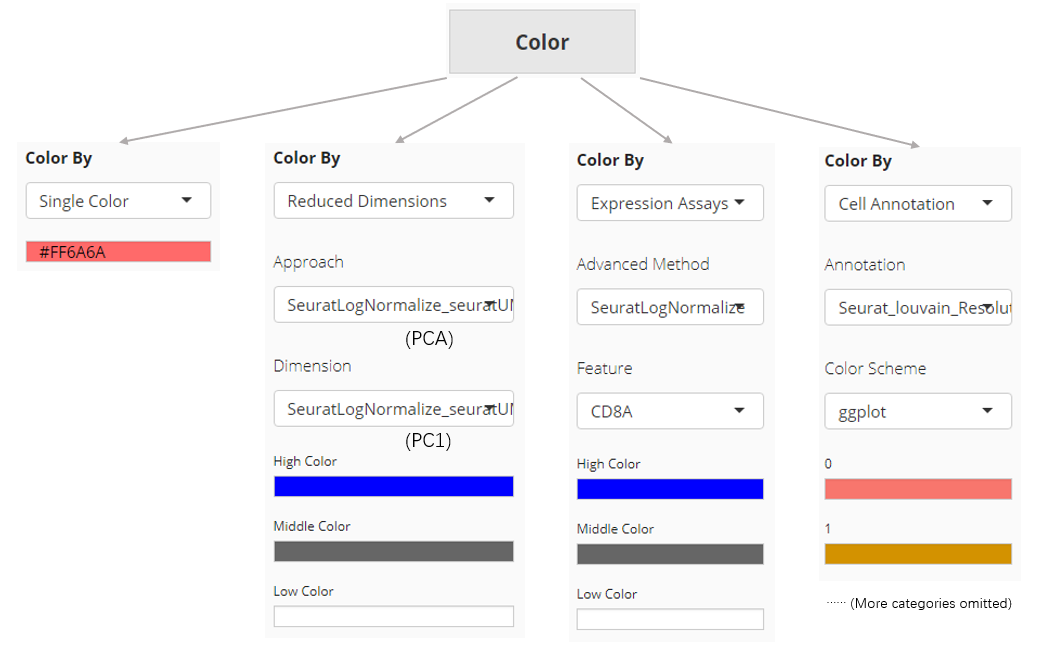This screenshot has height=649, width=1041.
Task: Choose High Color blue swatch under Expression Assays
Action: point(670,489)
